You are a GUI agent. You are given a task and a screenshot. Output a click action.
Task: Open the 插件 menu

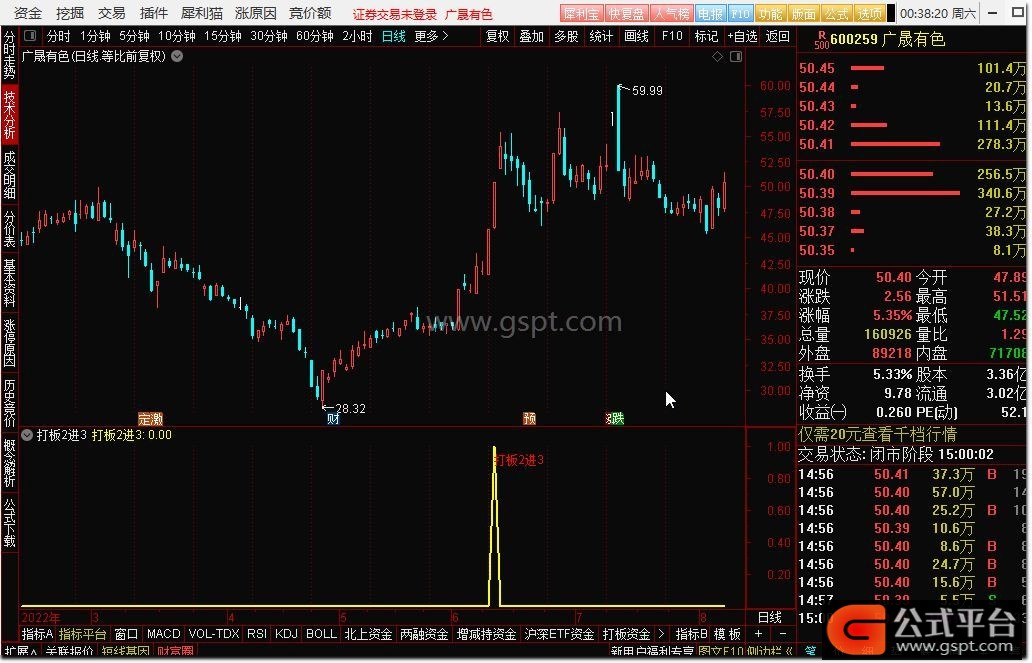[x=154, y=13]
